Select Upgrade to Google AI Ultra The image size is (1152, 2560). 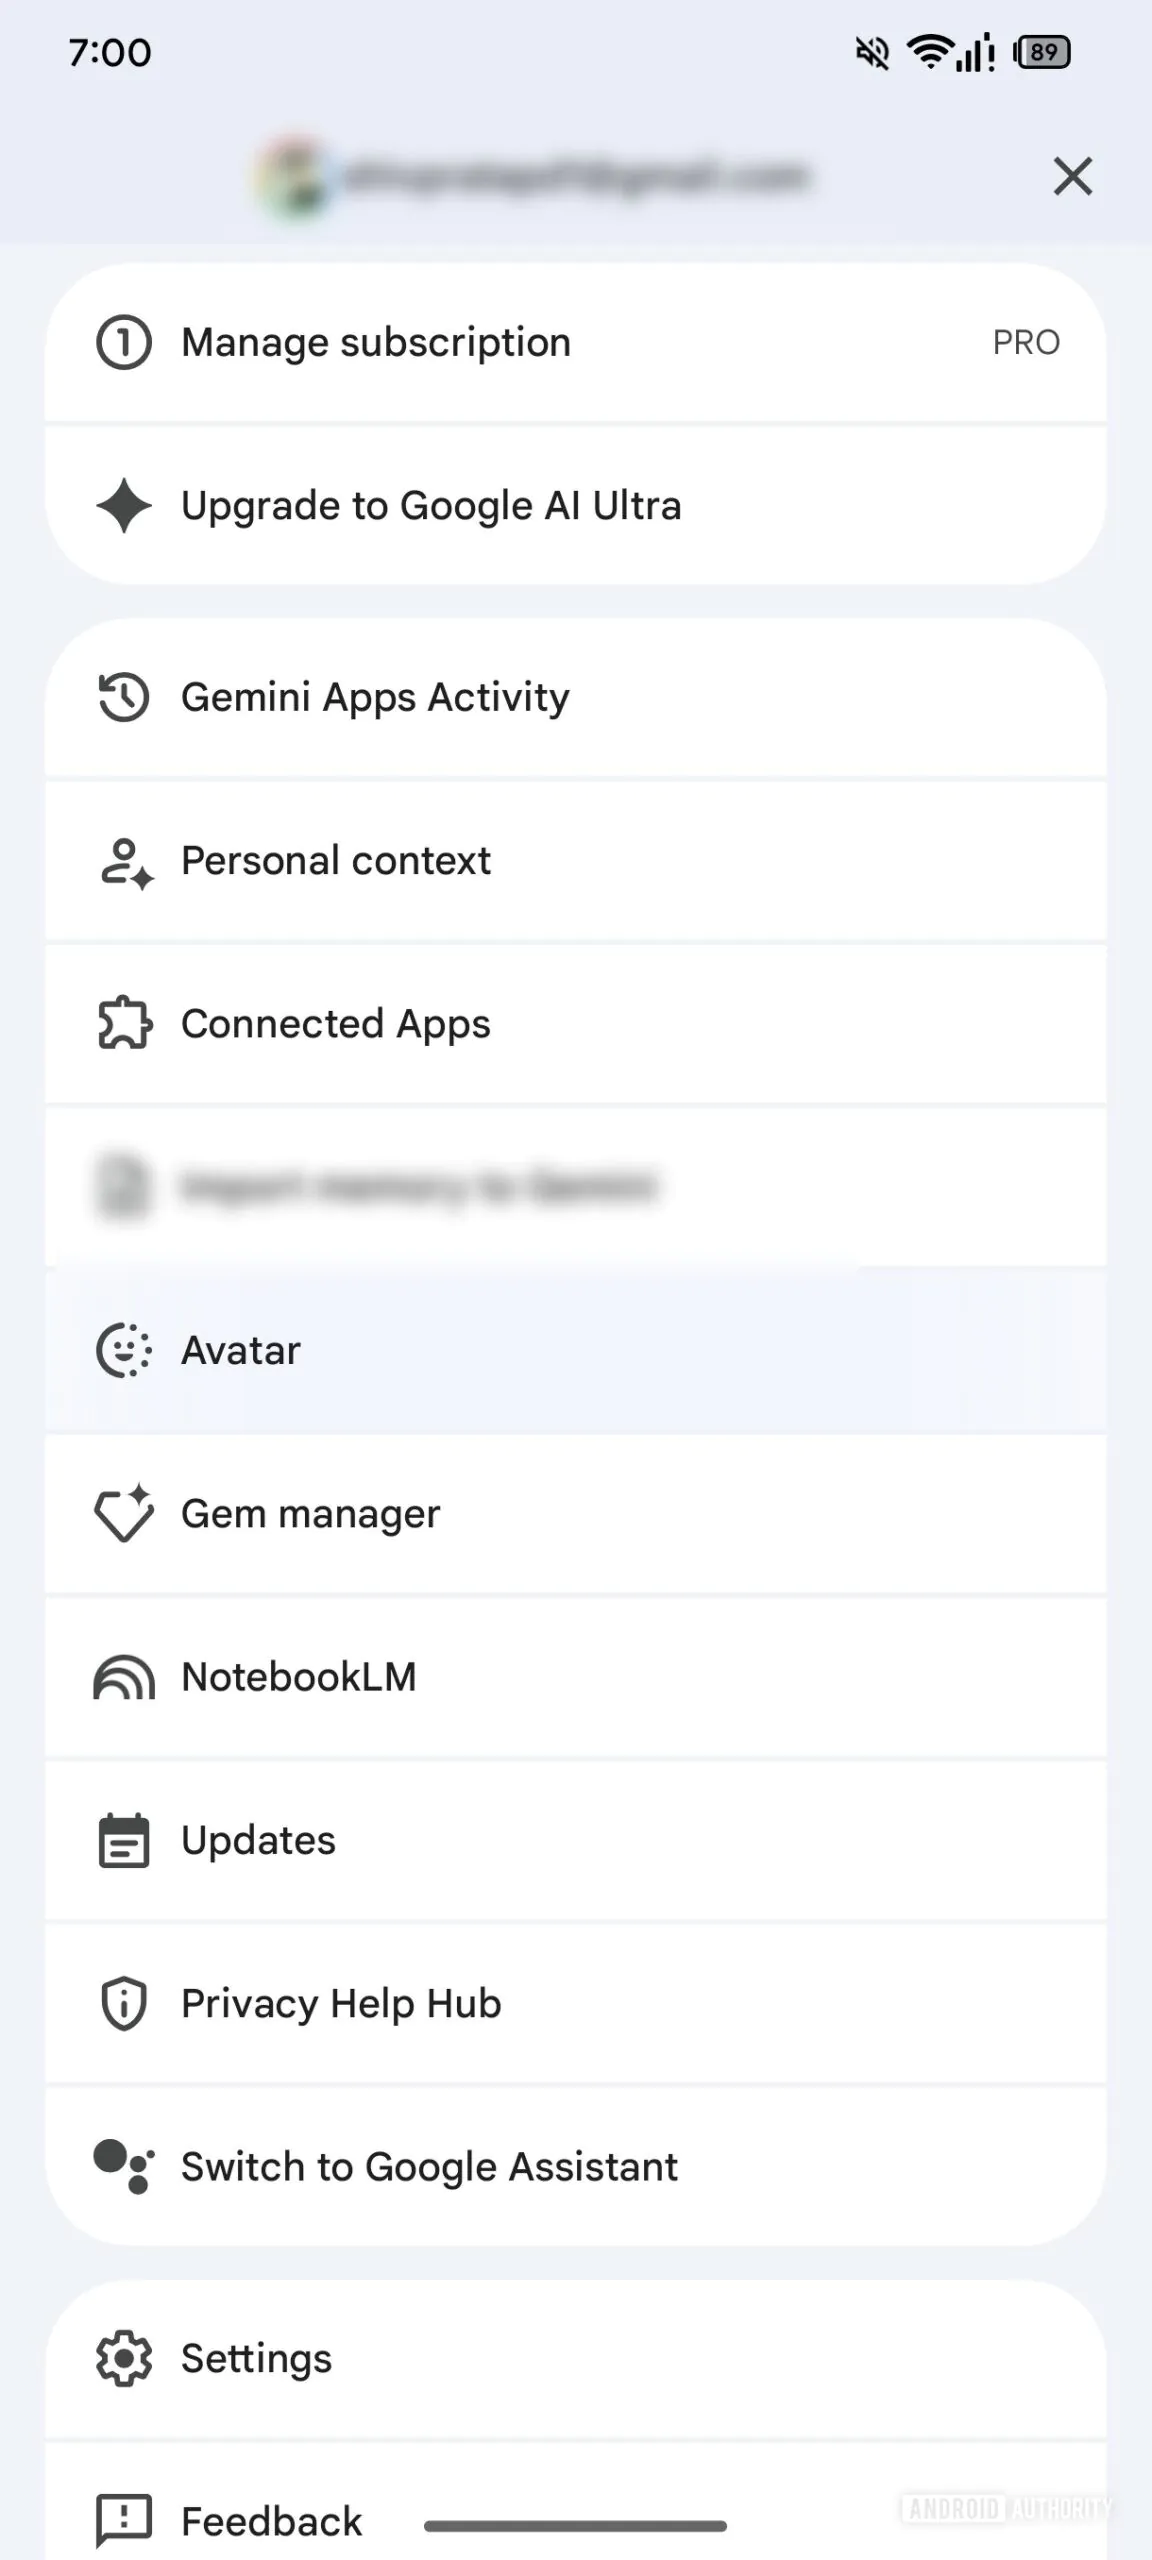point(431,506)
